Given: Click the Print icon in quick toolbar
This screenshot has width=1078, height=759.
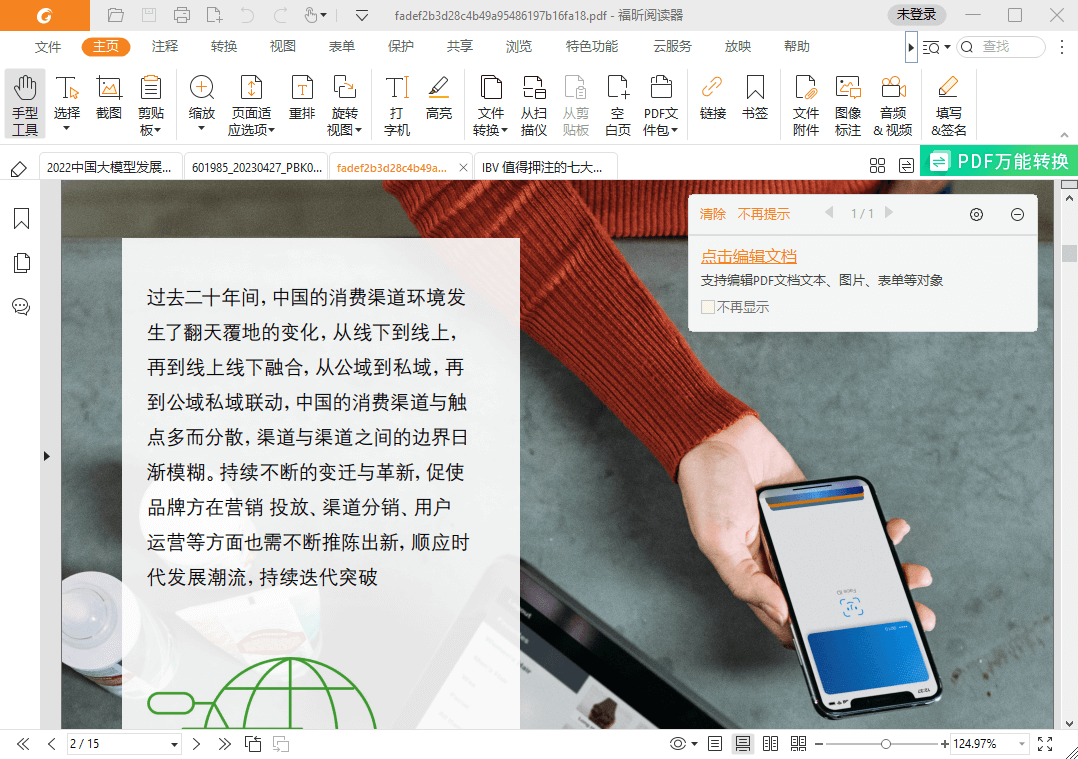Looking at the screenshot, I should click(182, 14).
